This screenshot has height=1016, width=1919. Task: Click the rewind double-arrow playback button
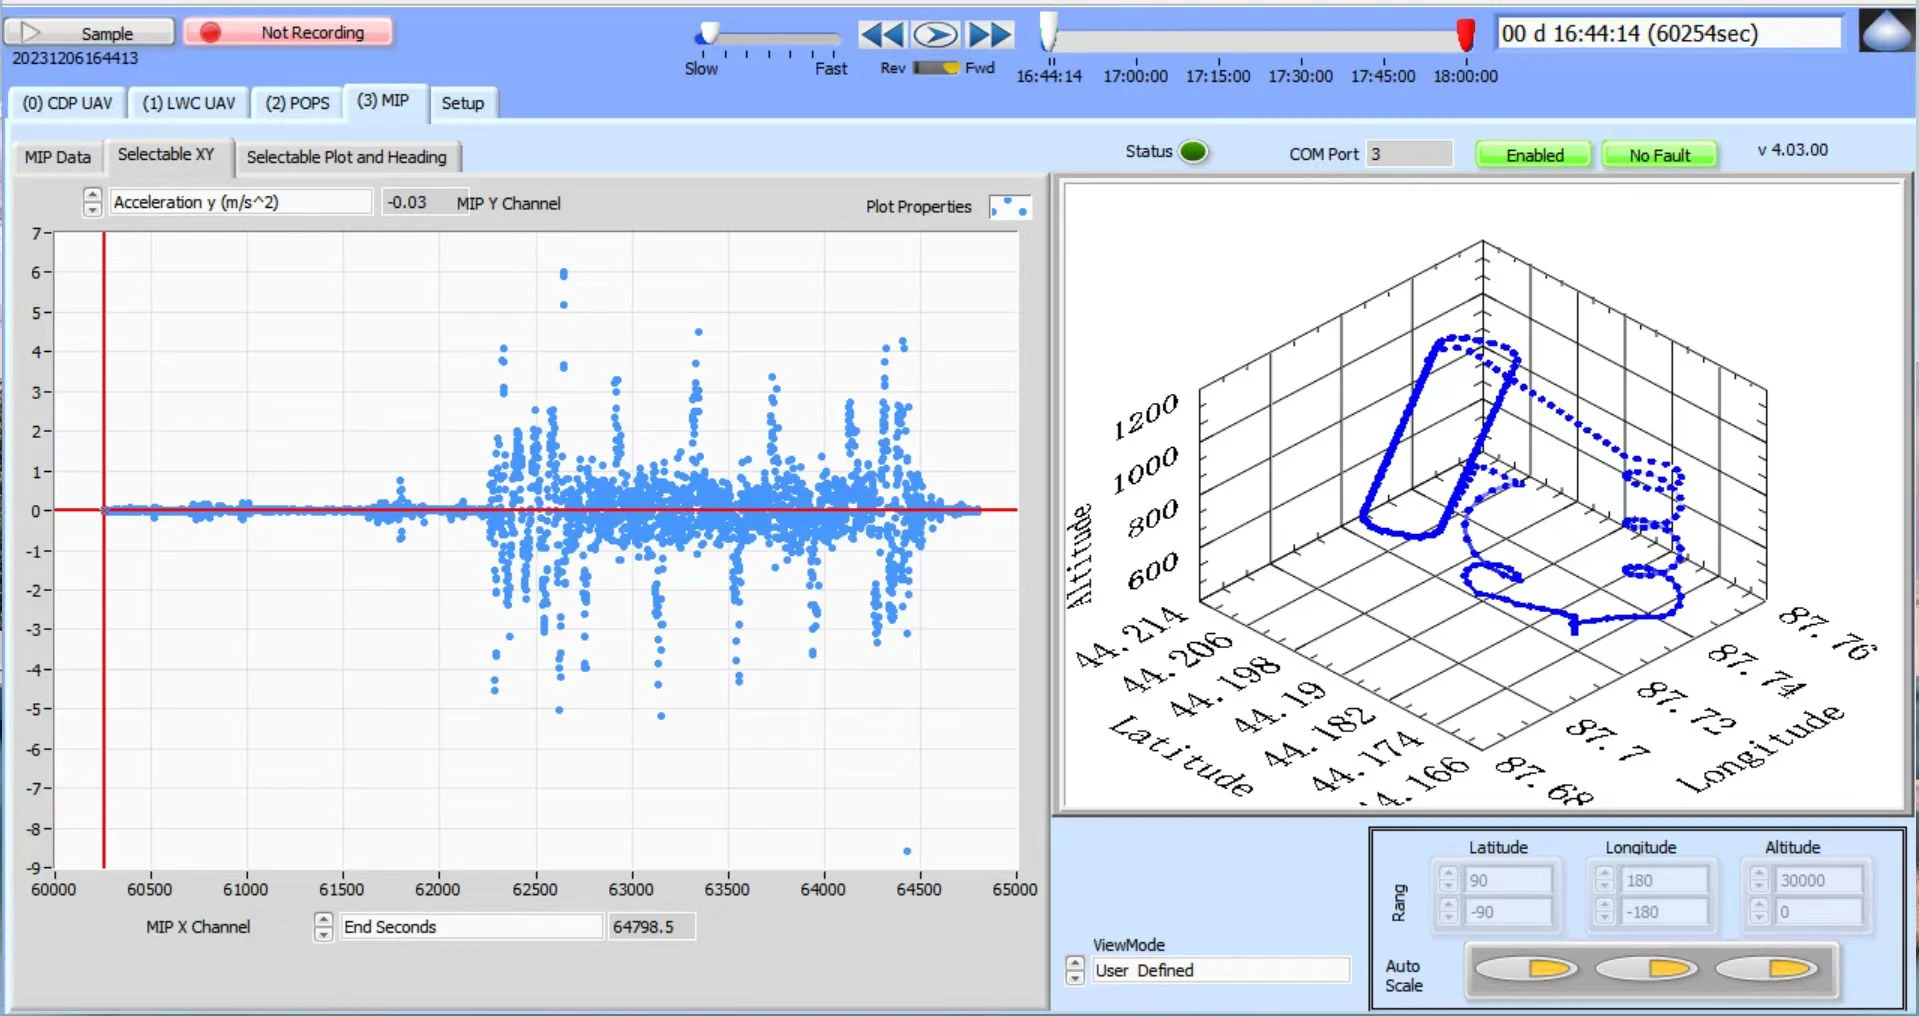point(882,35)
